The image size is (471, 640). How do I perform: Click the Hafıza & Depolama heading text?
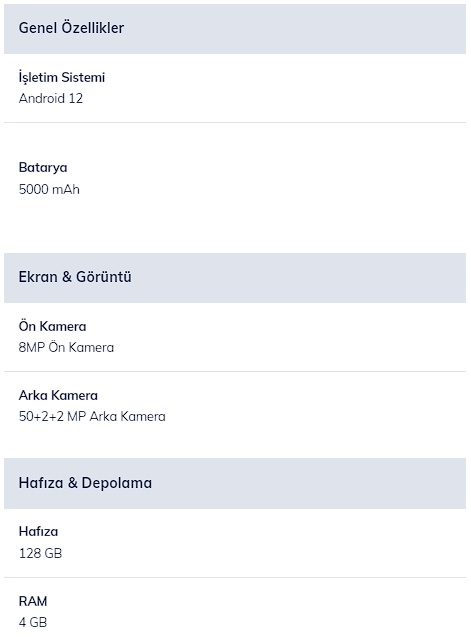pyautogui.click(x=85, y=483)
